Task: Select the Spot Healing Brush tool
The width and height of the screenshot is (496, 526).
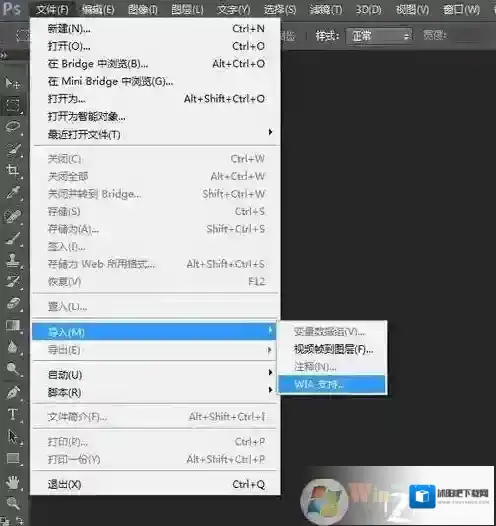Action: pyautogui.click(x=13, y=216)
